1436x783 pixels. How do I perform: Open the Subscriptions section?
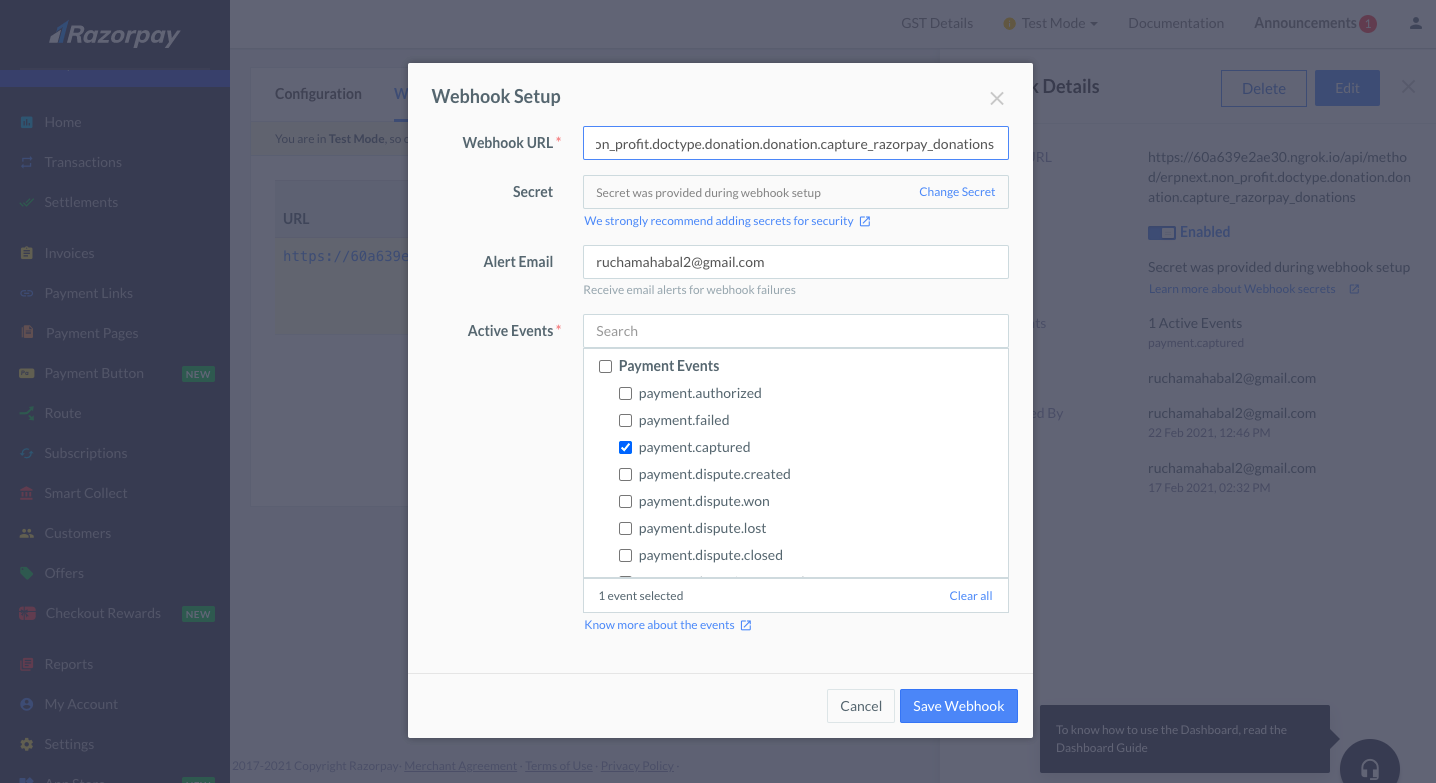(x=84, y=452)
